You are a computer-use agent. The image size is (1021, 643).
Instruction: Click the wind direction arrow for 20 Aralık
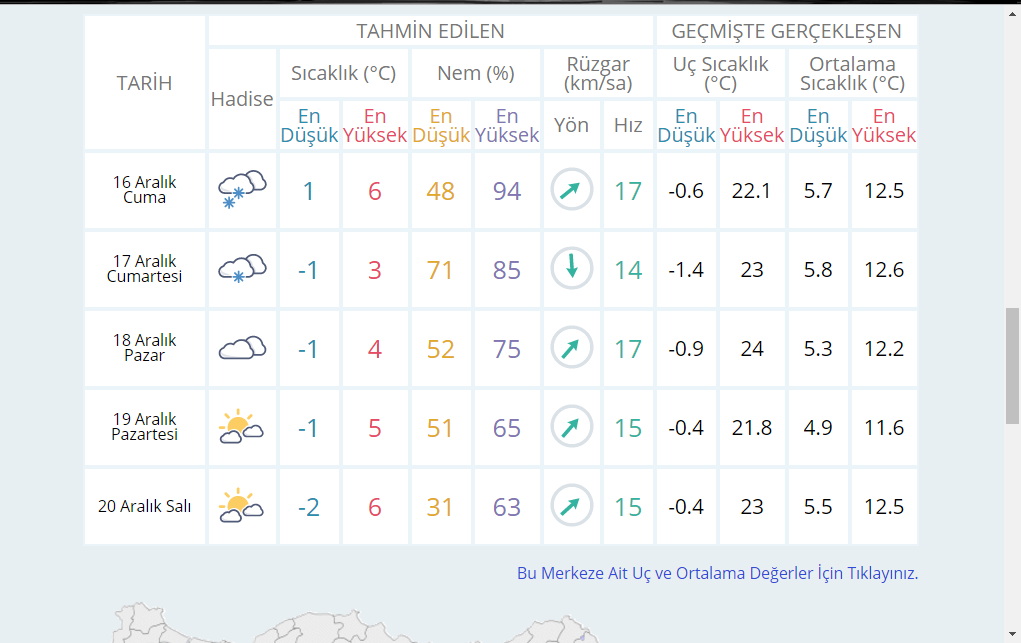tap(571, 506)
